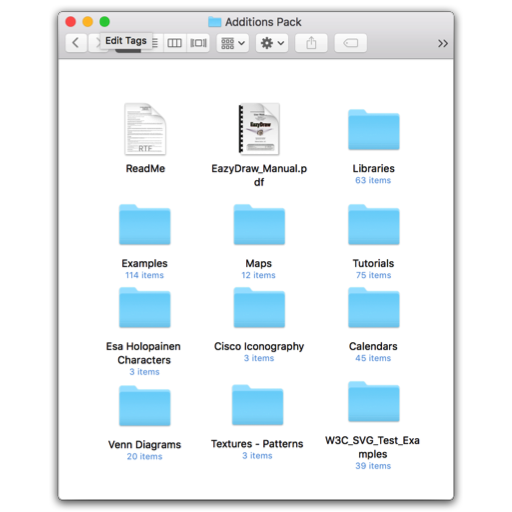Viewport: 512px width, 512px height.
Task: Click the Maps folder name
Action: coord(259,263)
